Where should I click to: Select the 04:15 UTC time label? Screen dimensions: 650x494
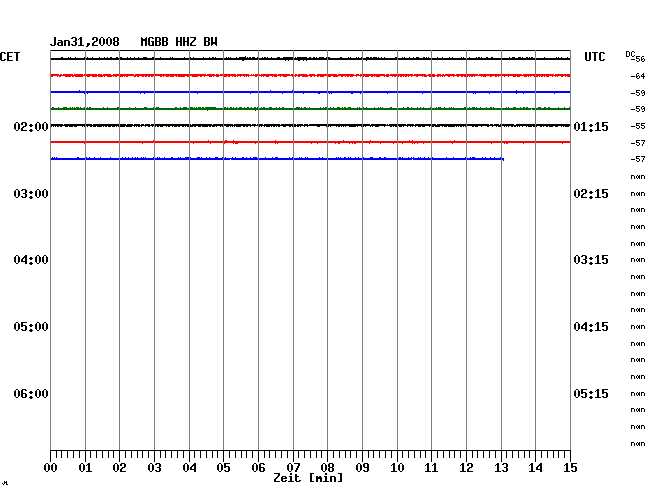[x=591, y=327]
